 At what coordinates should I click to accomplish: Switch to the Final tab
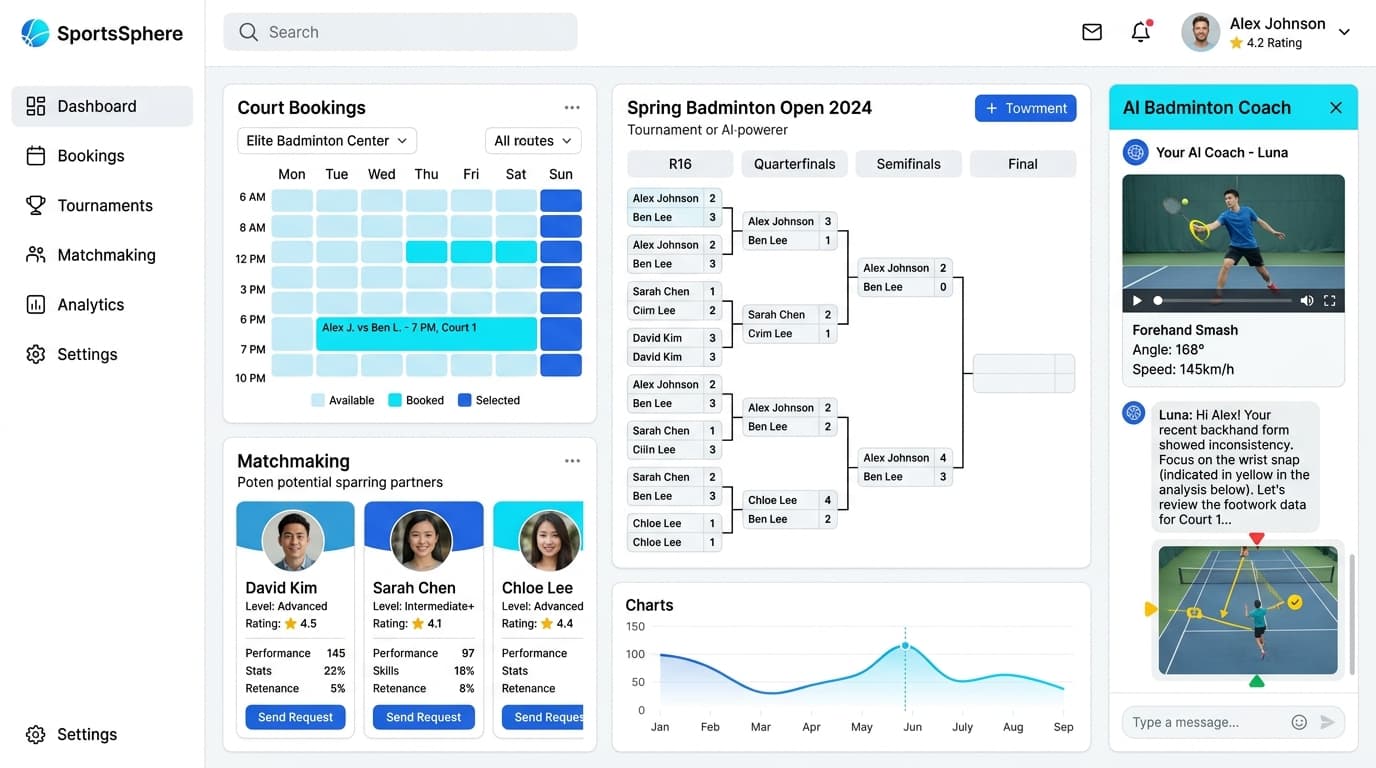pyautogui.click(x=1023, y=164)
